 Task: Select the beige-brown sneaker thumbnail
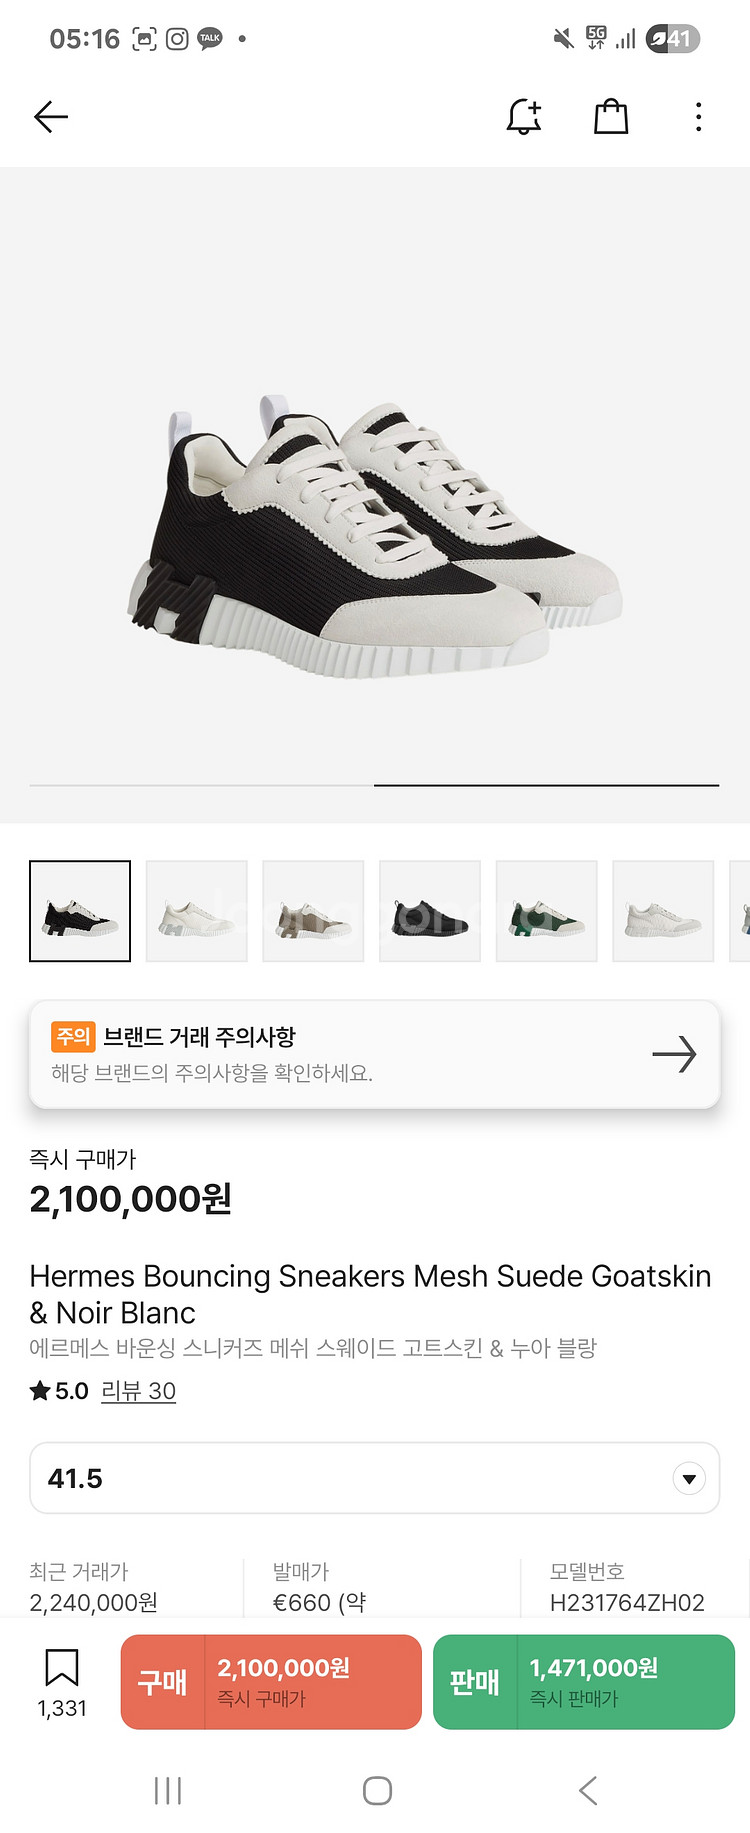313,911
